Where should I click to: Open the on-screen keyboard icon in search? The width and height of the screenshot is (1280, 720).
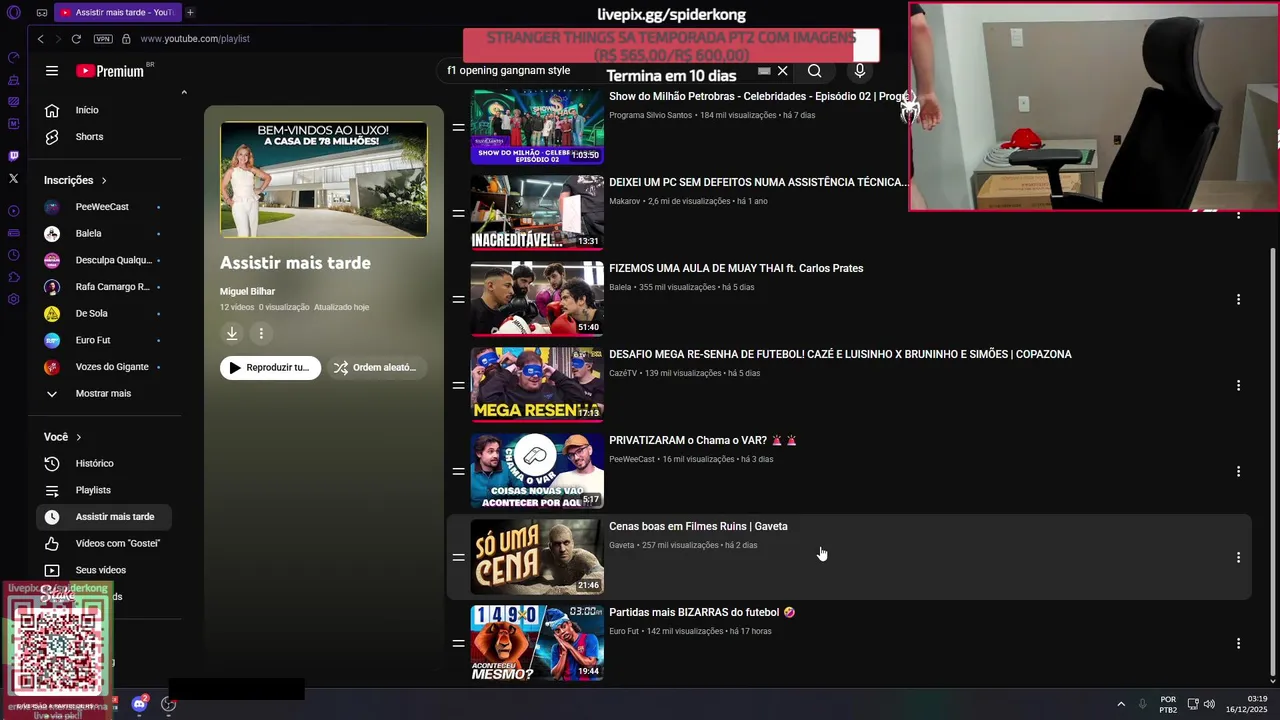tap(764, 71)
